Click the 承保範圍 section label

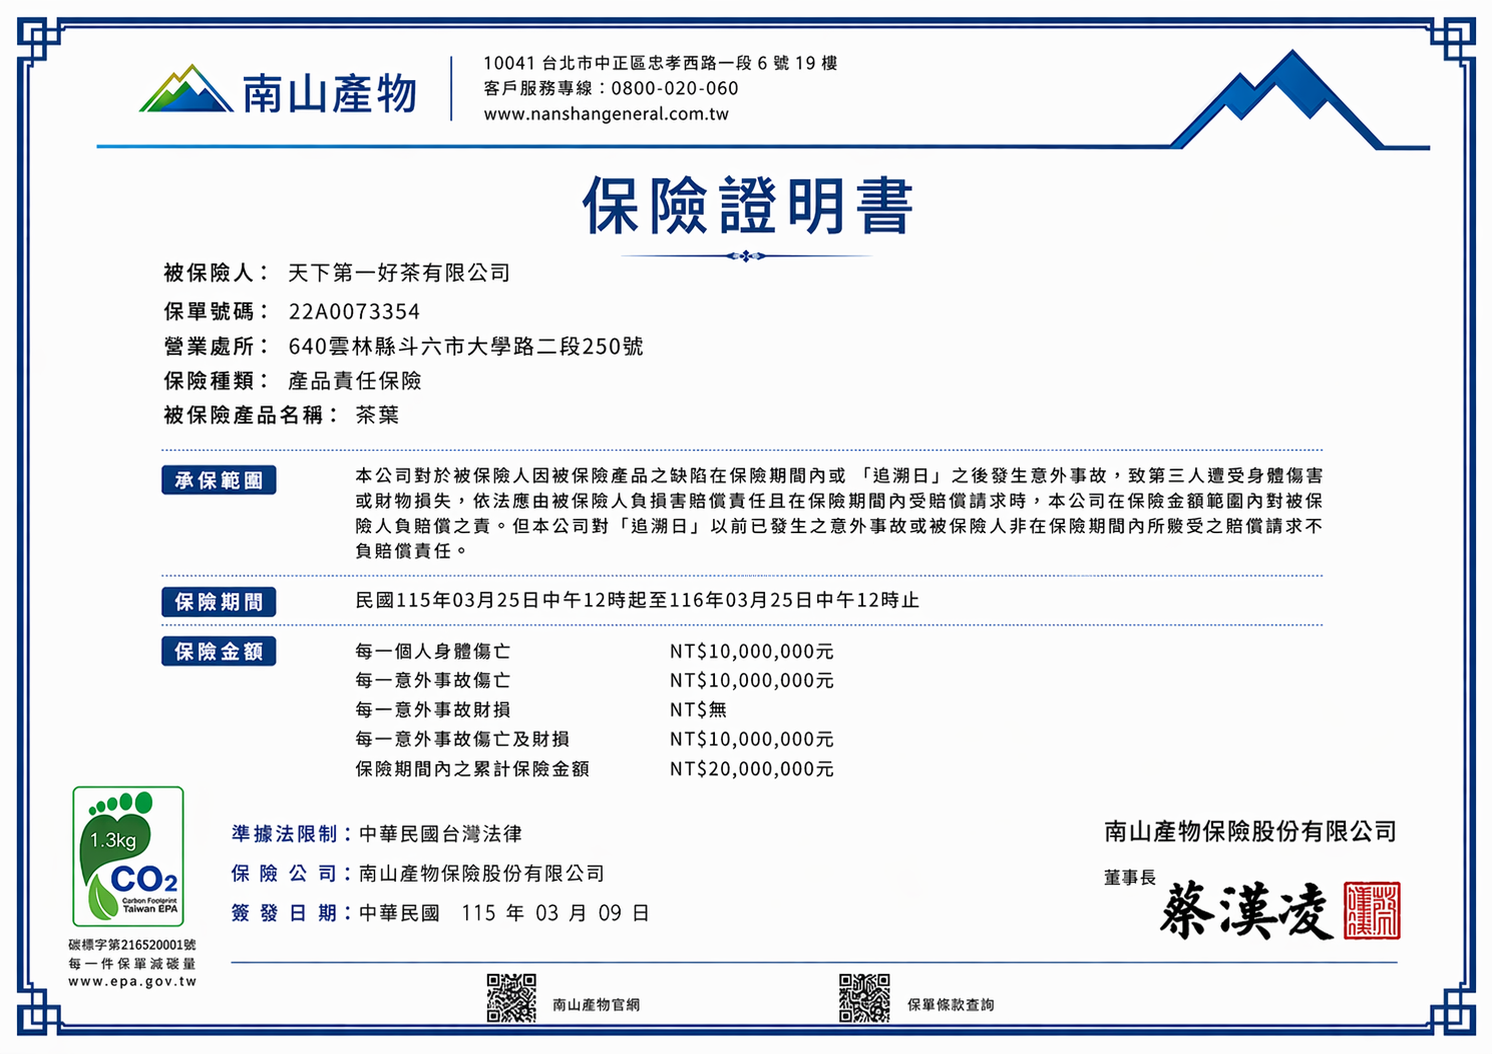(x=219, y=480)
